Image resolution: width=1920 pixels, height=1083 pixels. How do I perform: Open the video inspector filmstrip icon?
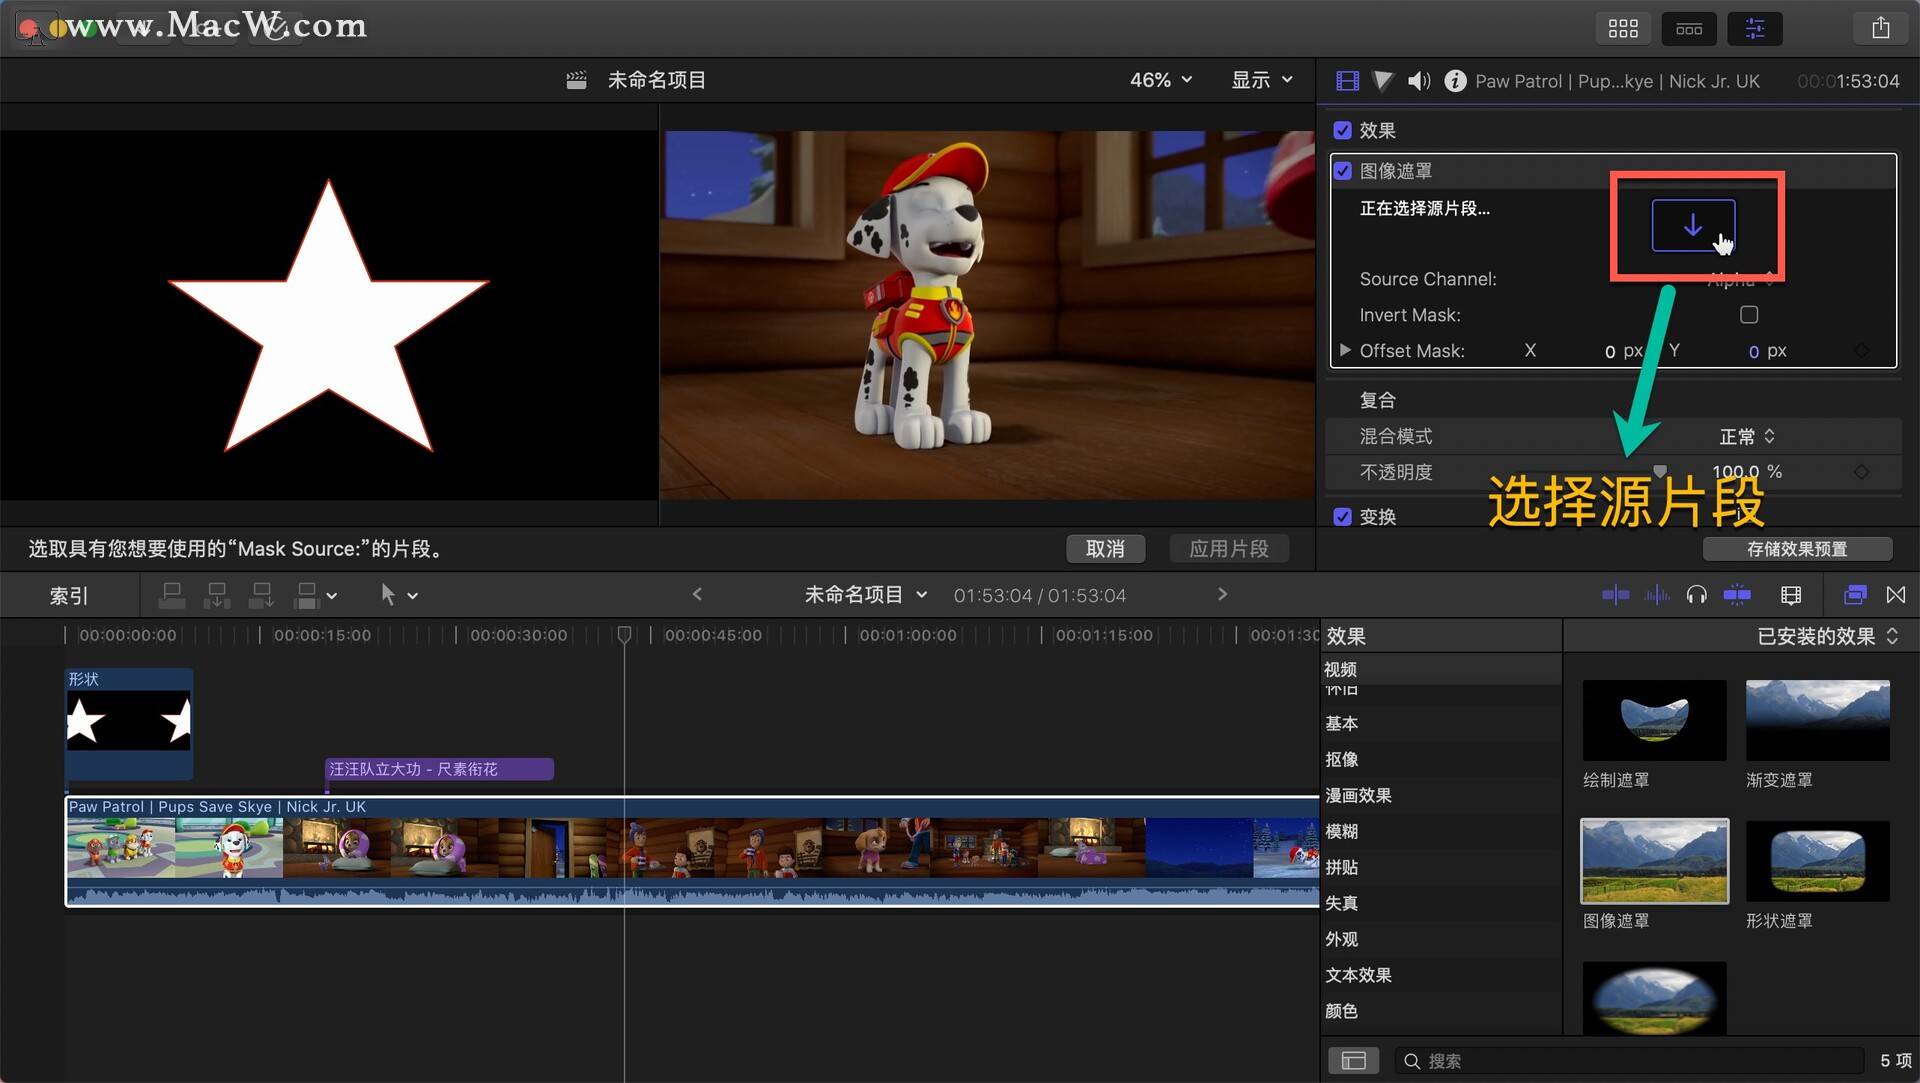coord(1347,81)
